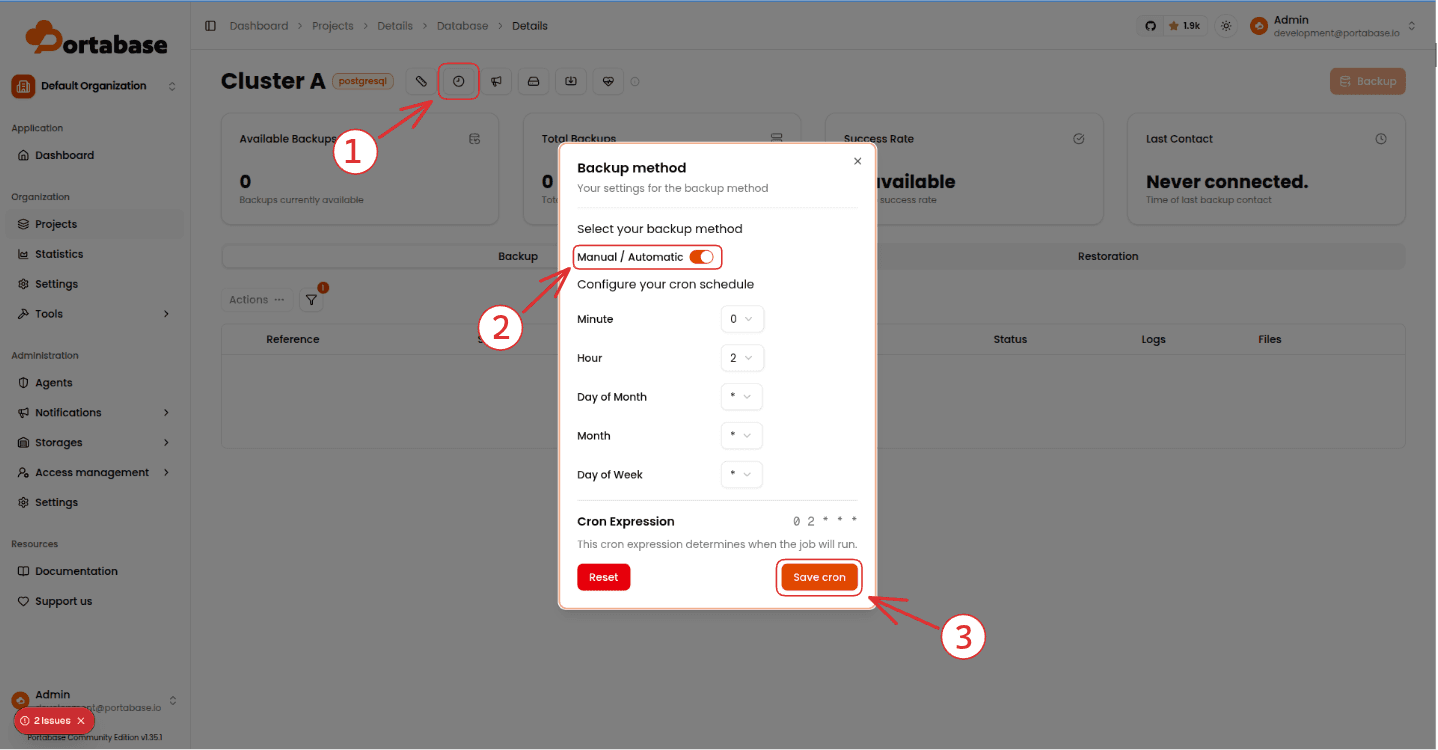Open the Documentation link in sidebar
1438x750 pixels.
[95, 572]
